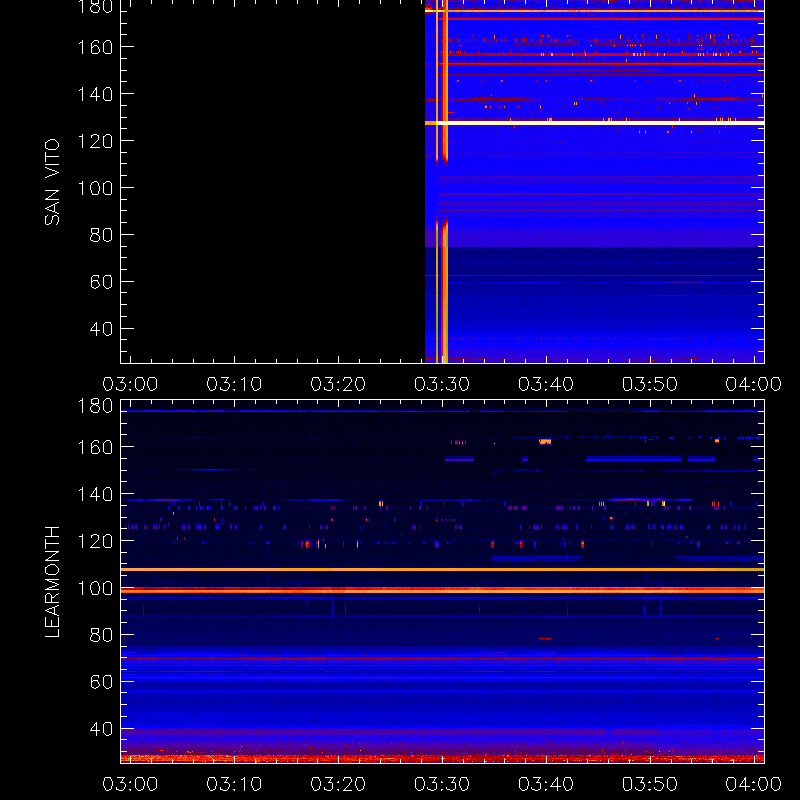Click 03:40 time label under LEARMONTH plot
Screen dimensions: 800x800
pos(546,784)
